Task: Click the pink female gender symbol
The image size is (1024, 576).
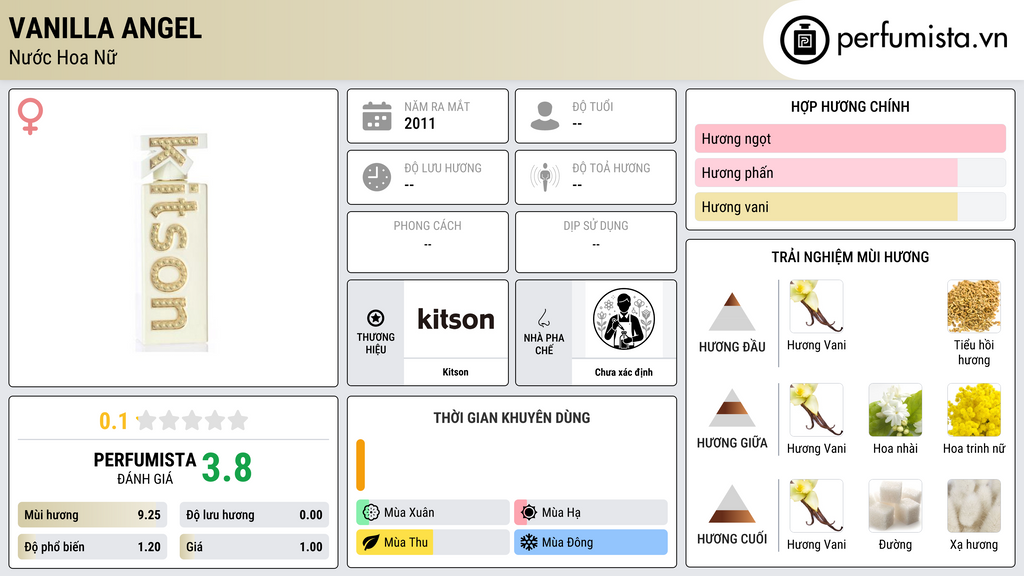Action: (x=30, y=116)
